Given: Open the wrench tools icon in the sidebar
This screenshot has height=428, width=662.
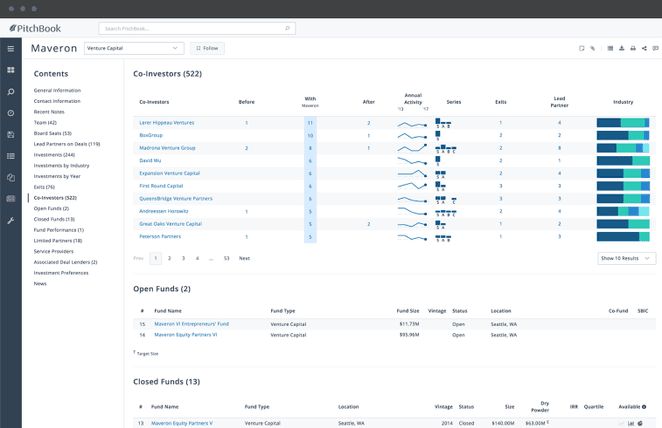Looking at the screenshot, I should pos(11,220).
